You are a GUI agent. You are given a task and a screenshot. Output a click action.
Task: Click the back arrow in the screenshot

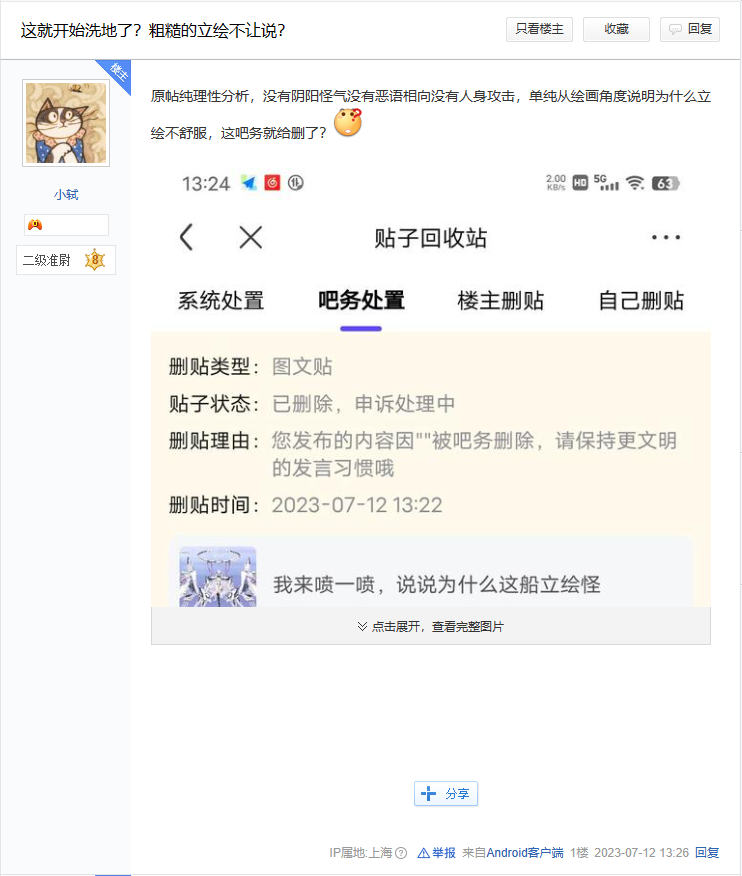click(187, 237)
